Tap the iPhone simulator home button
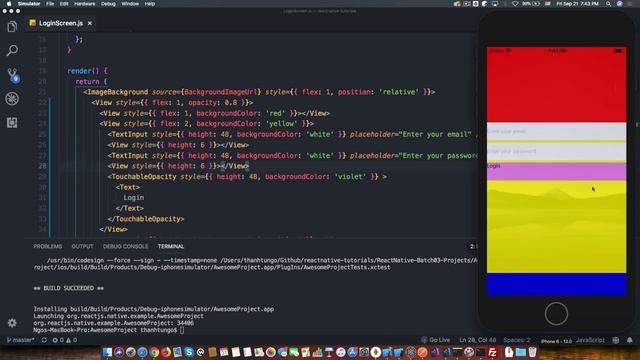This screenshot has width=640, height=360. click(x=556, y=314)
